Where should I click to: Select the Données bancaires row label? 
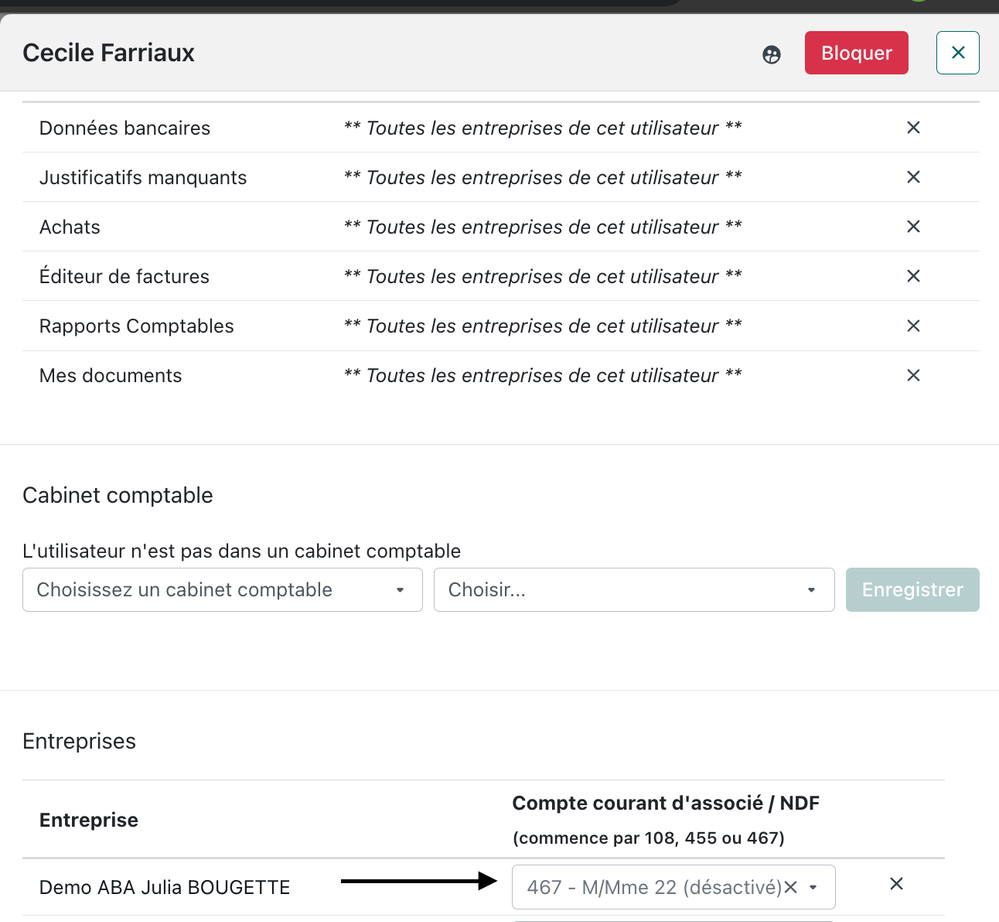[x=125, y=128]
